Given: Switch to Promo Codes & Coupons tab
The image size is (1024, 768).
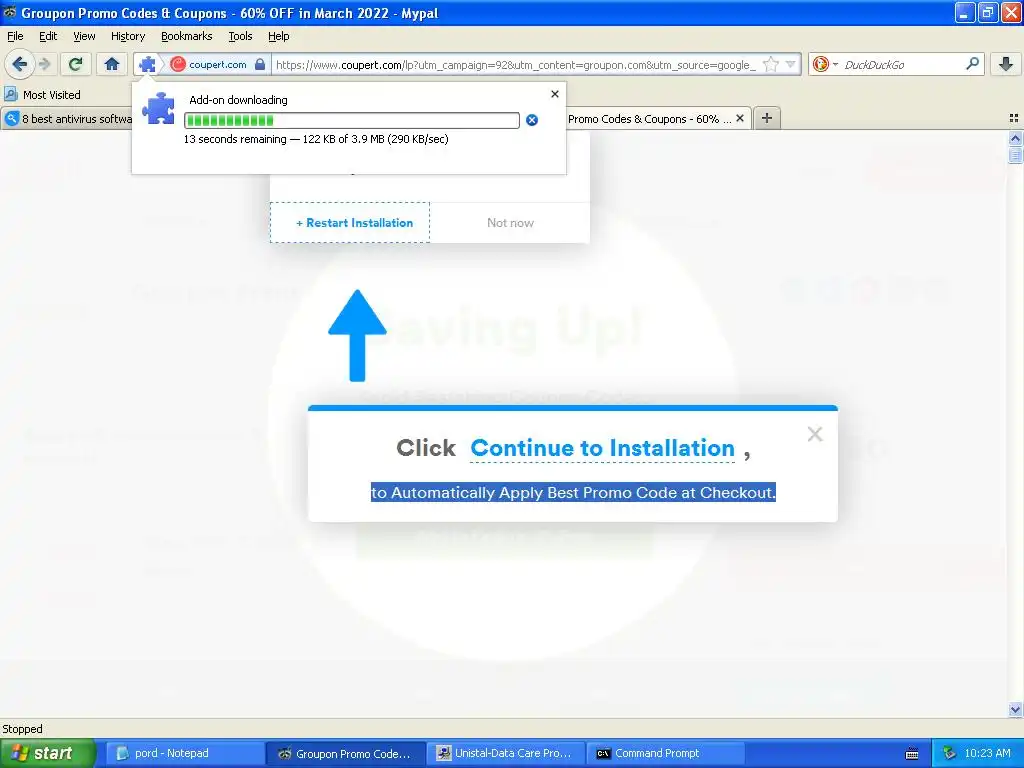Looking at the screenshot, I should pyautogui.click(x=648, y=119).
